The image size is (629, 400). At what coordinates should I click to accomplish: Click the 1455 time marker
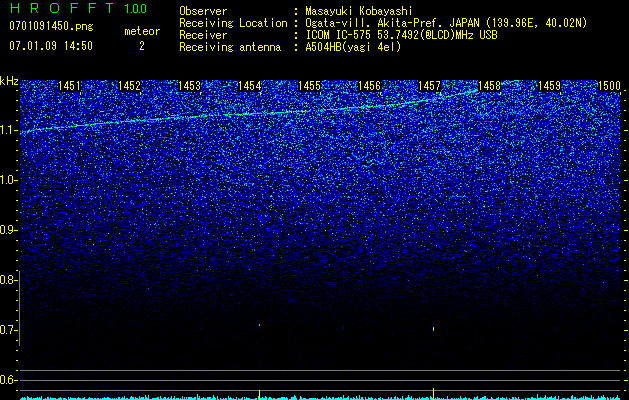[309, 86]
